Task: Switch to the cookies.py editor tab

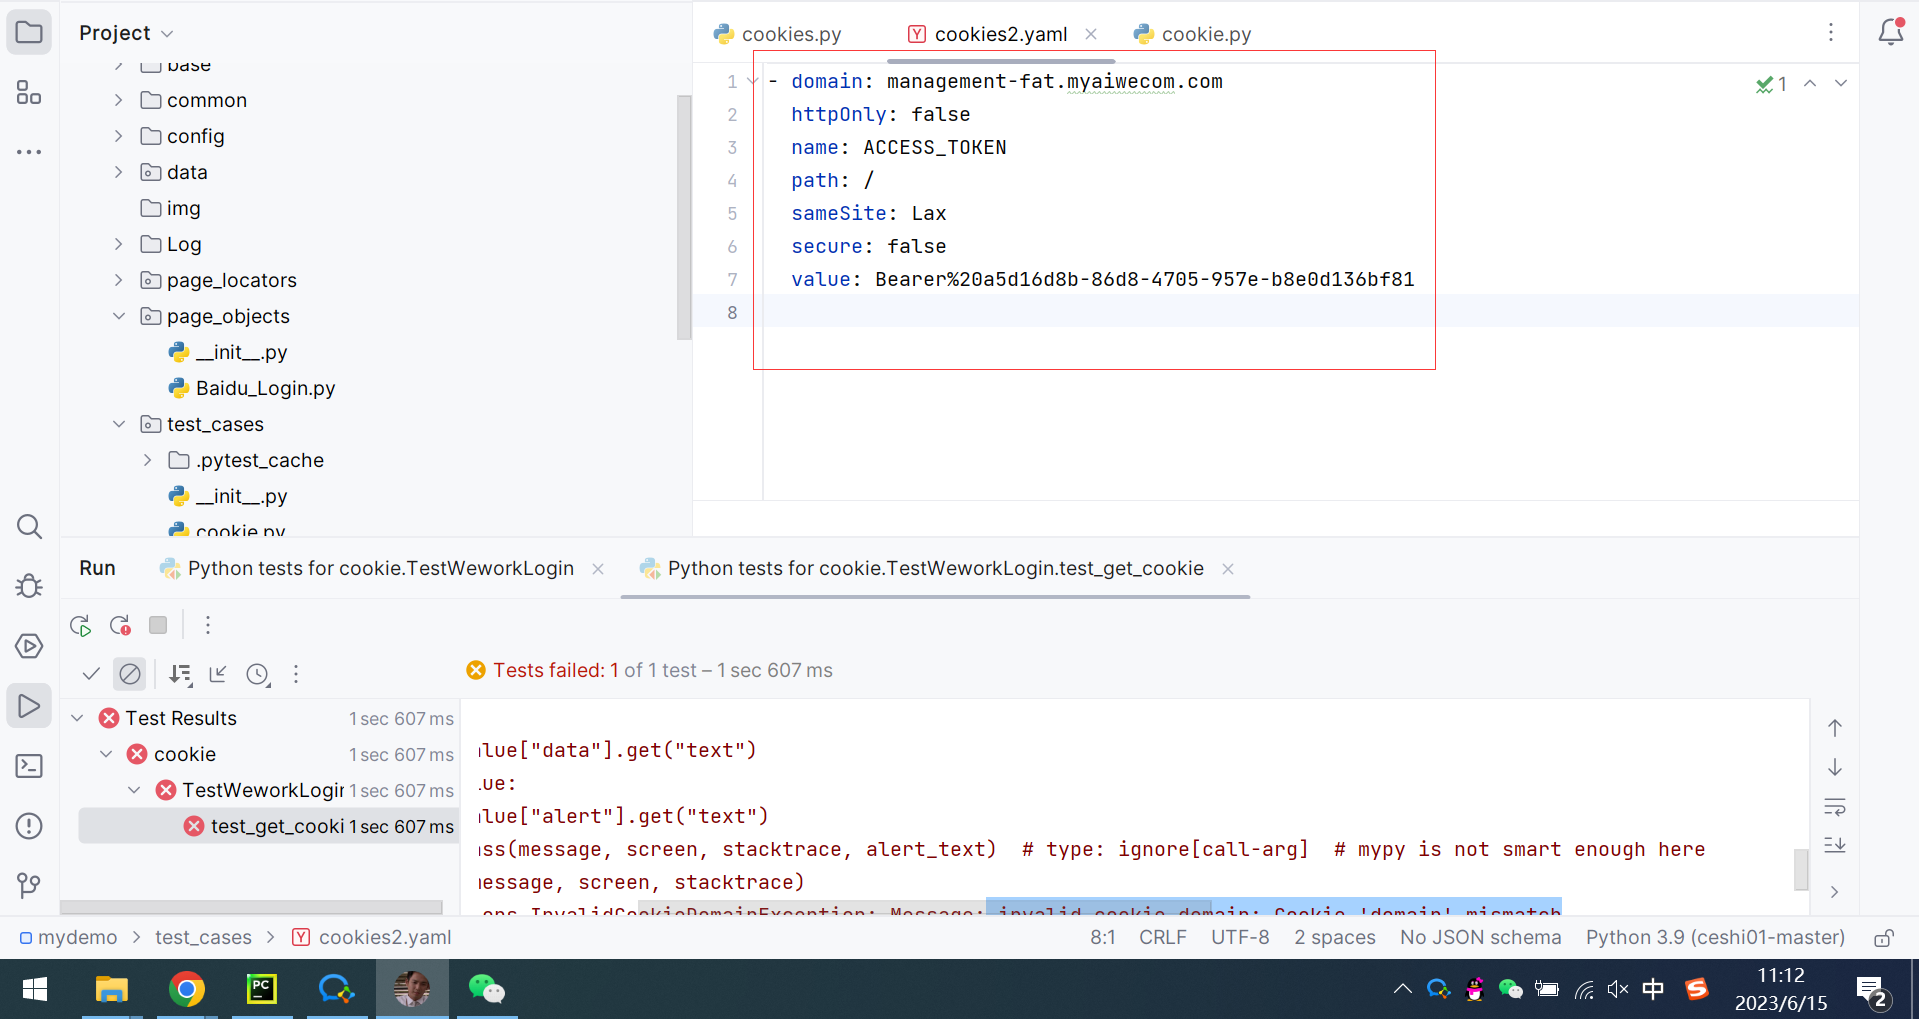Action: point(778,34)
